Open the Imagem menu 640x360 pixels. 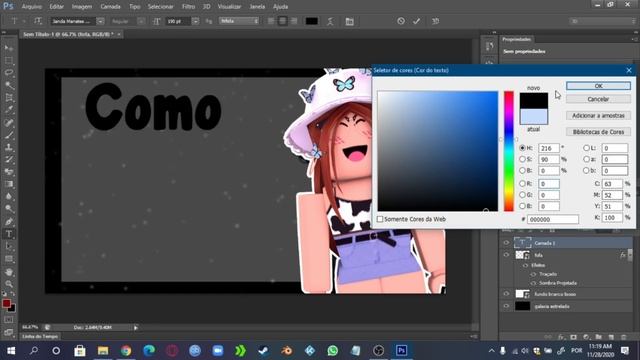tap(82, 7)
